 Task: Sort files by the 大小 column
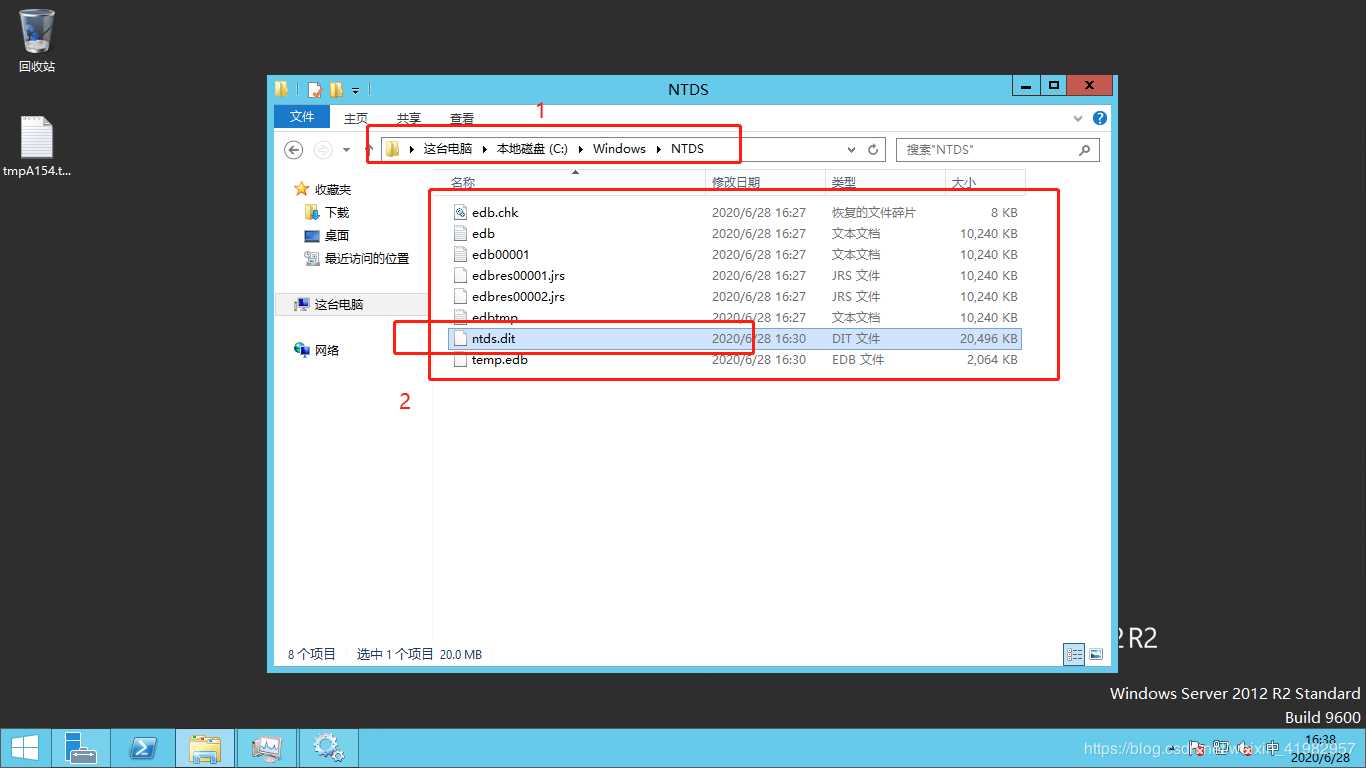pos(985,183)
